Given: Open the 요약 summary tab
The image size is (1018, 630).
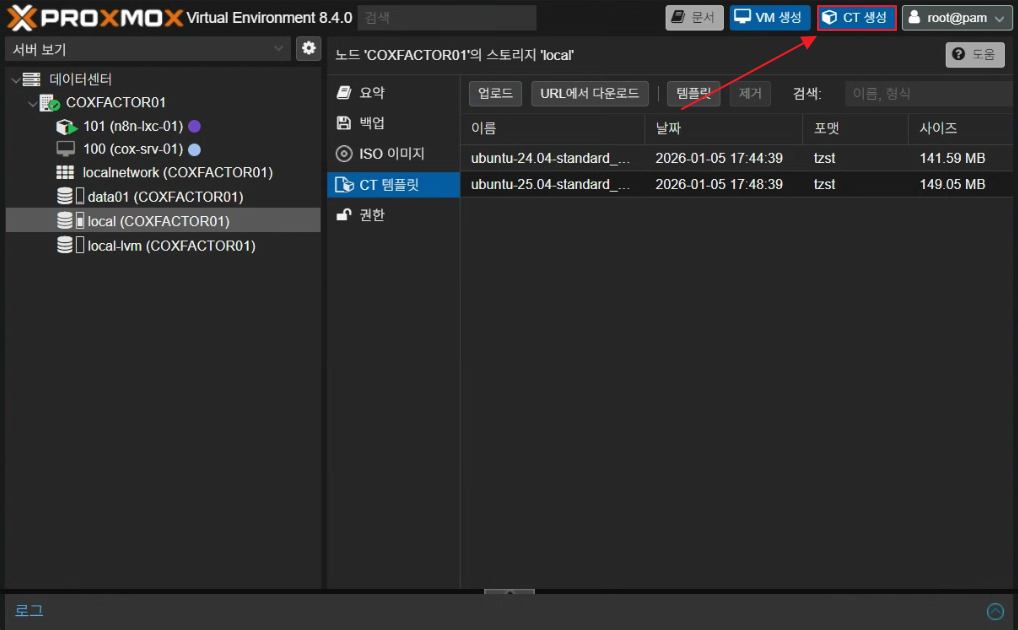Looking at the screenshot, I should [x=393, y=92].
